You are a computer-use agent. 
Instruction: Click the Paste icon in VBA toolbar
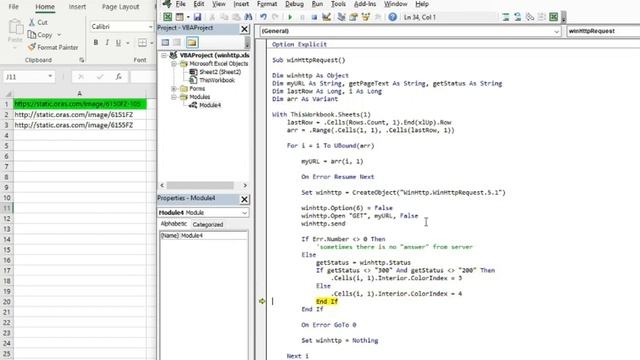tap(236, 17)
